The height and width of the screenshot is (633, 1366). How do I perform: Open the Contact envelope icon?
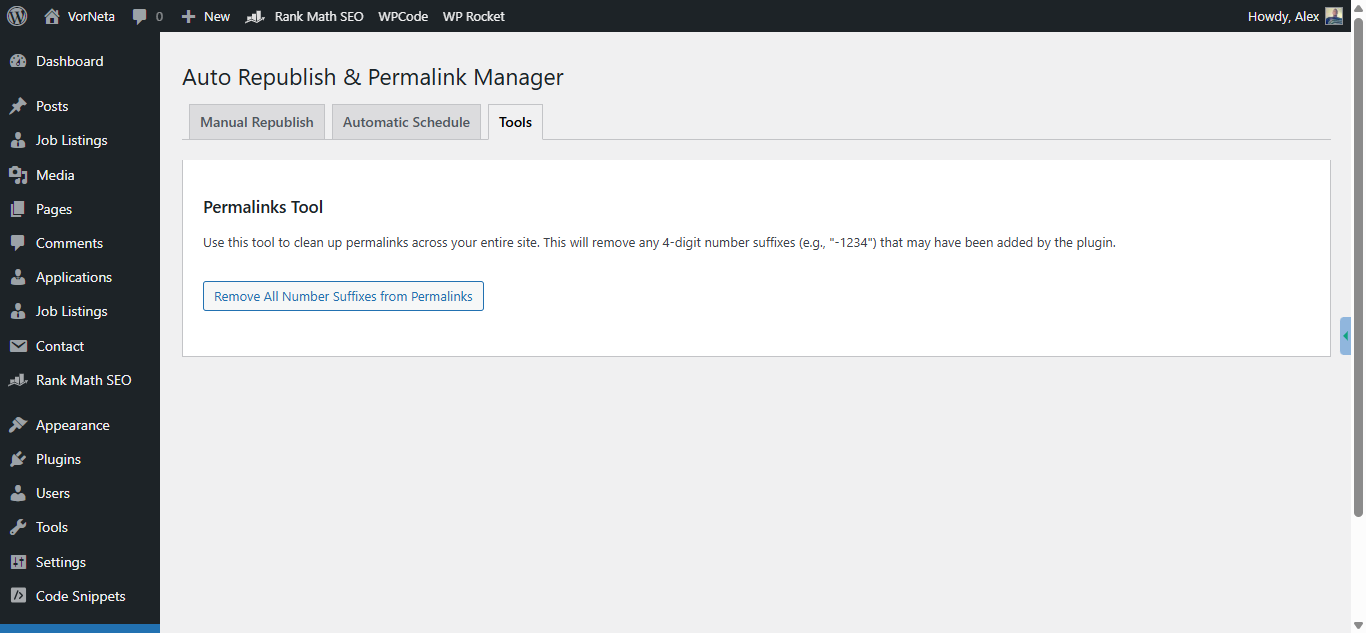click(21, 345)
